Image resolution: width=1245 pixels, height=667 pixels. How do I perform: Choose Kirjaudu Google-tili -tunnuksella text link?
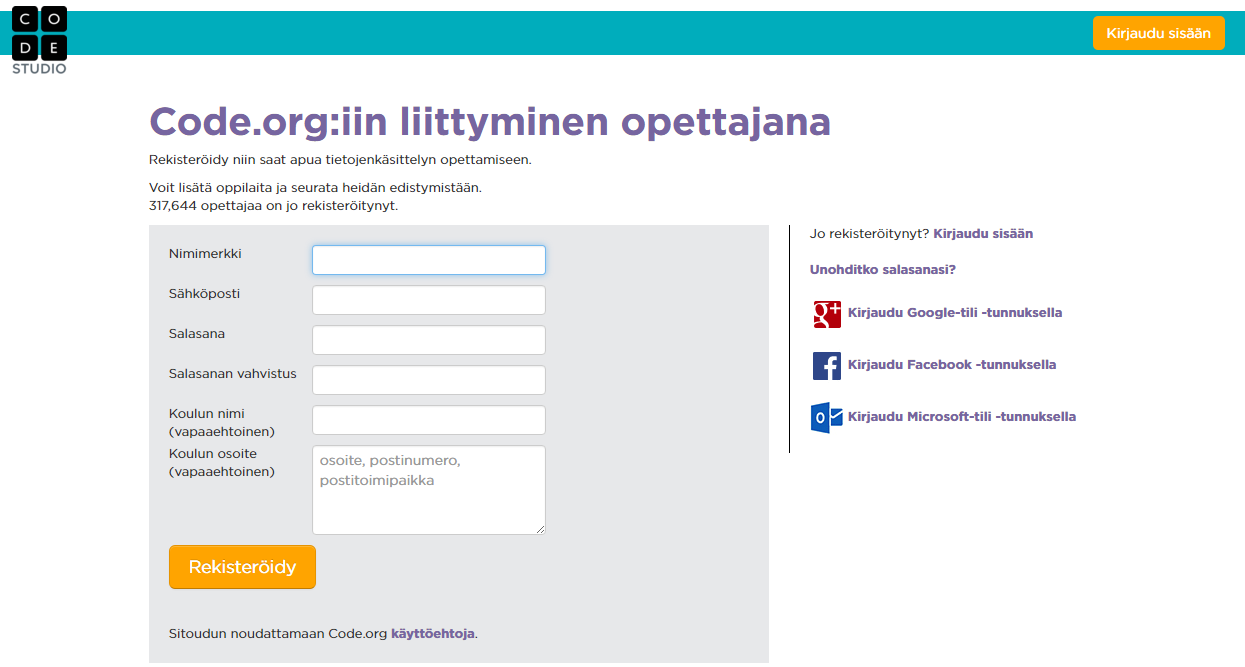954,313
